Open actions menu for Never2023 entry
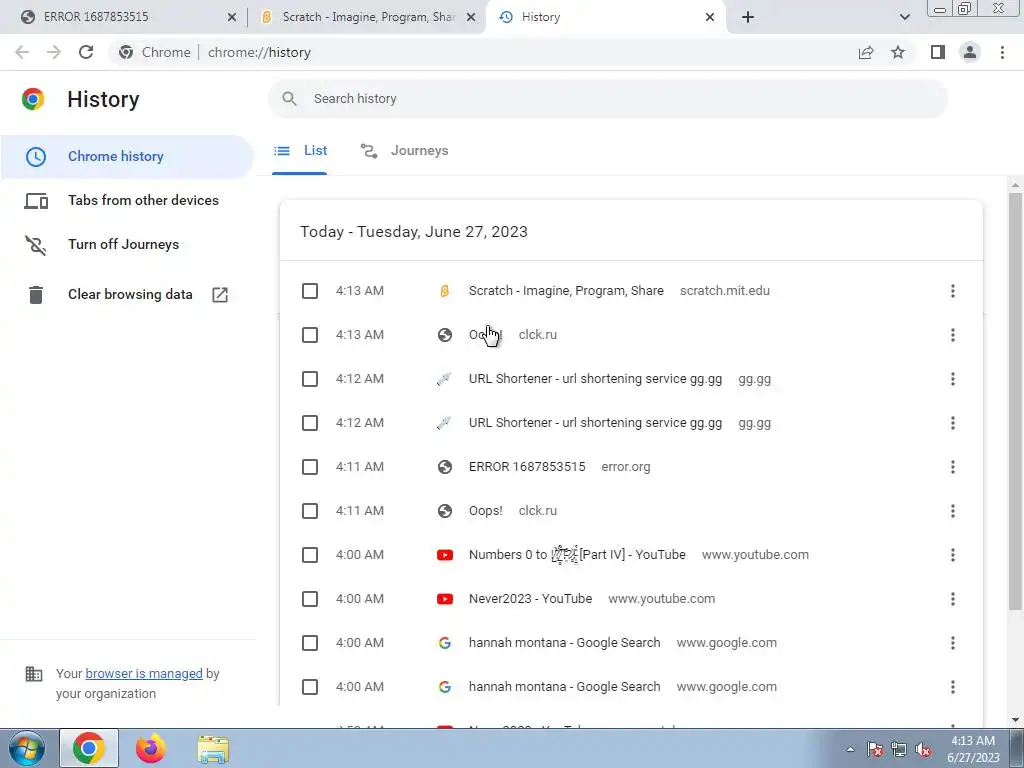 953,599
